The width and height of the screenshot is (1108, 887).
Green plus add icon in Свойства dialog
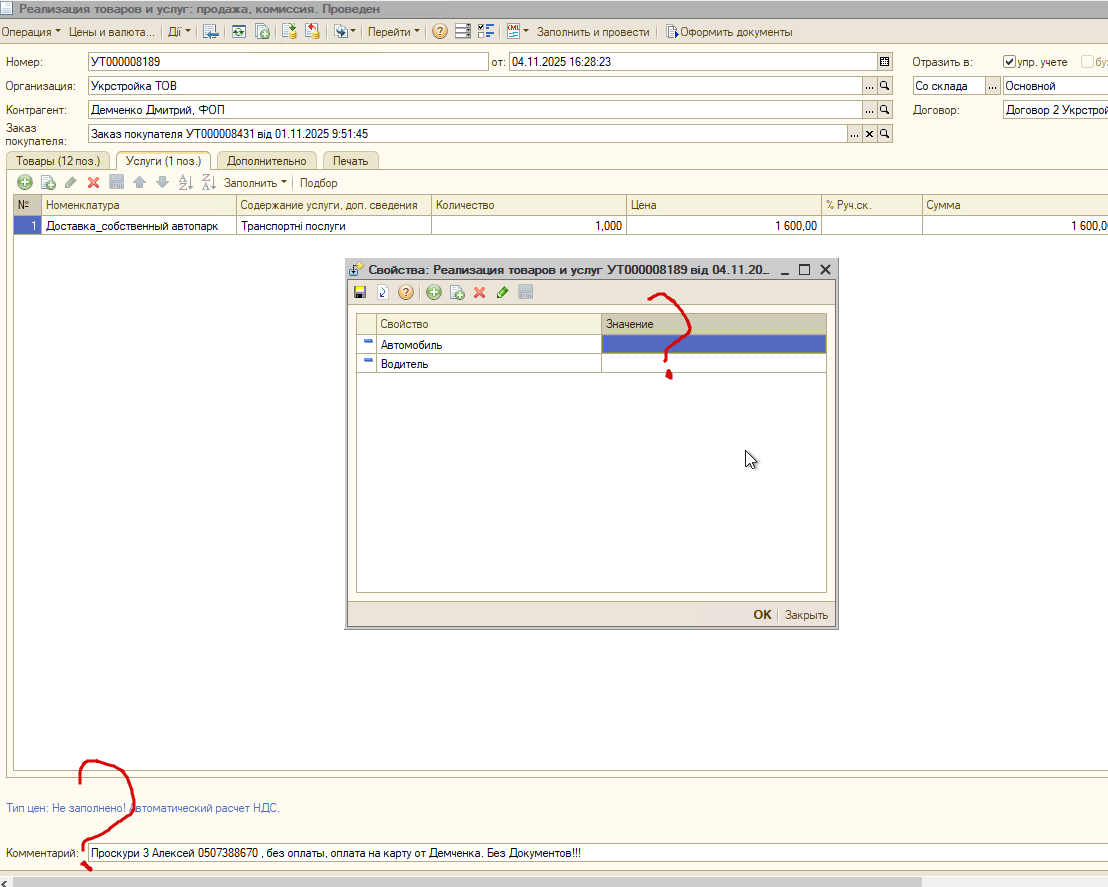(434, 293)
